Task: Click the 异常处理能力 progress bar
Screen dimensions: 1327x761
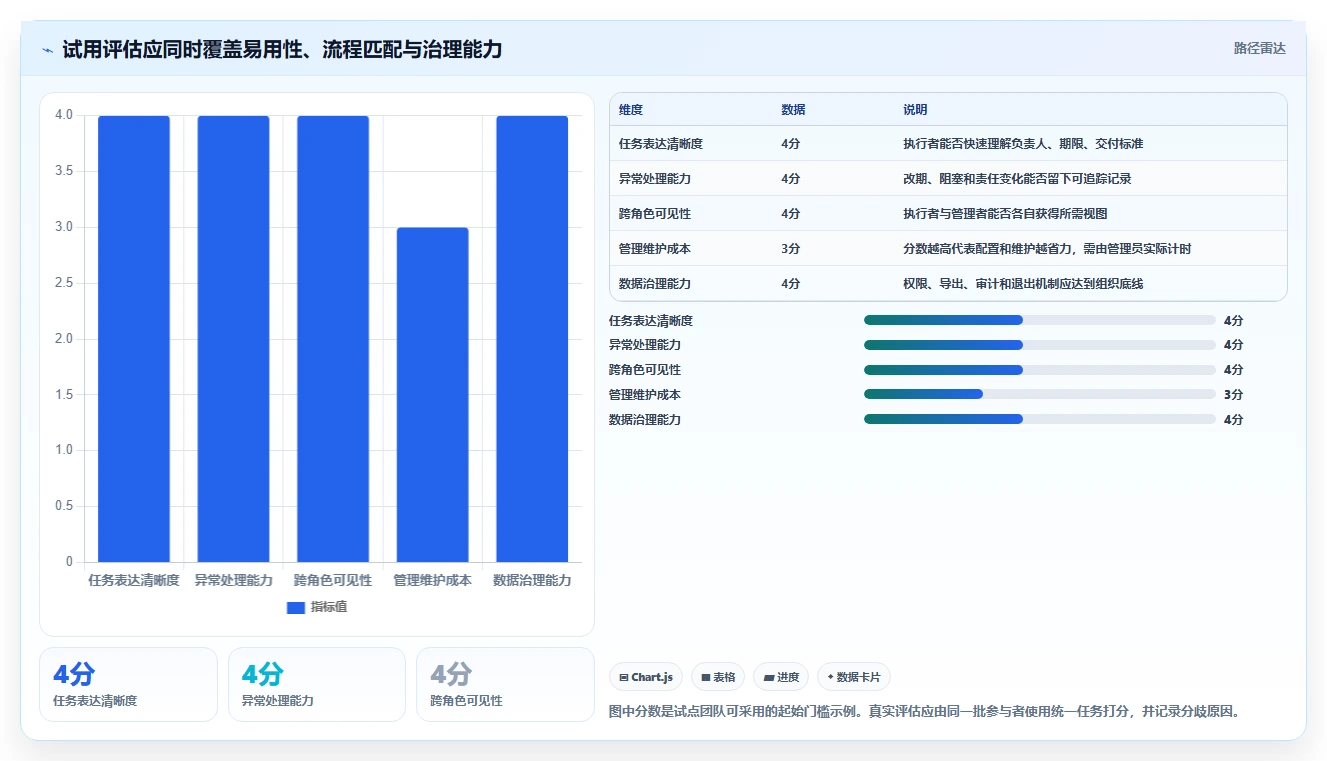Action: point(1040,345)
